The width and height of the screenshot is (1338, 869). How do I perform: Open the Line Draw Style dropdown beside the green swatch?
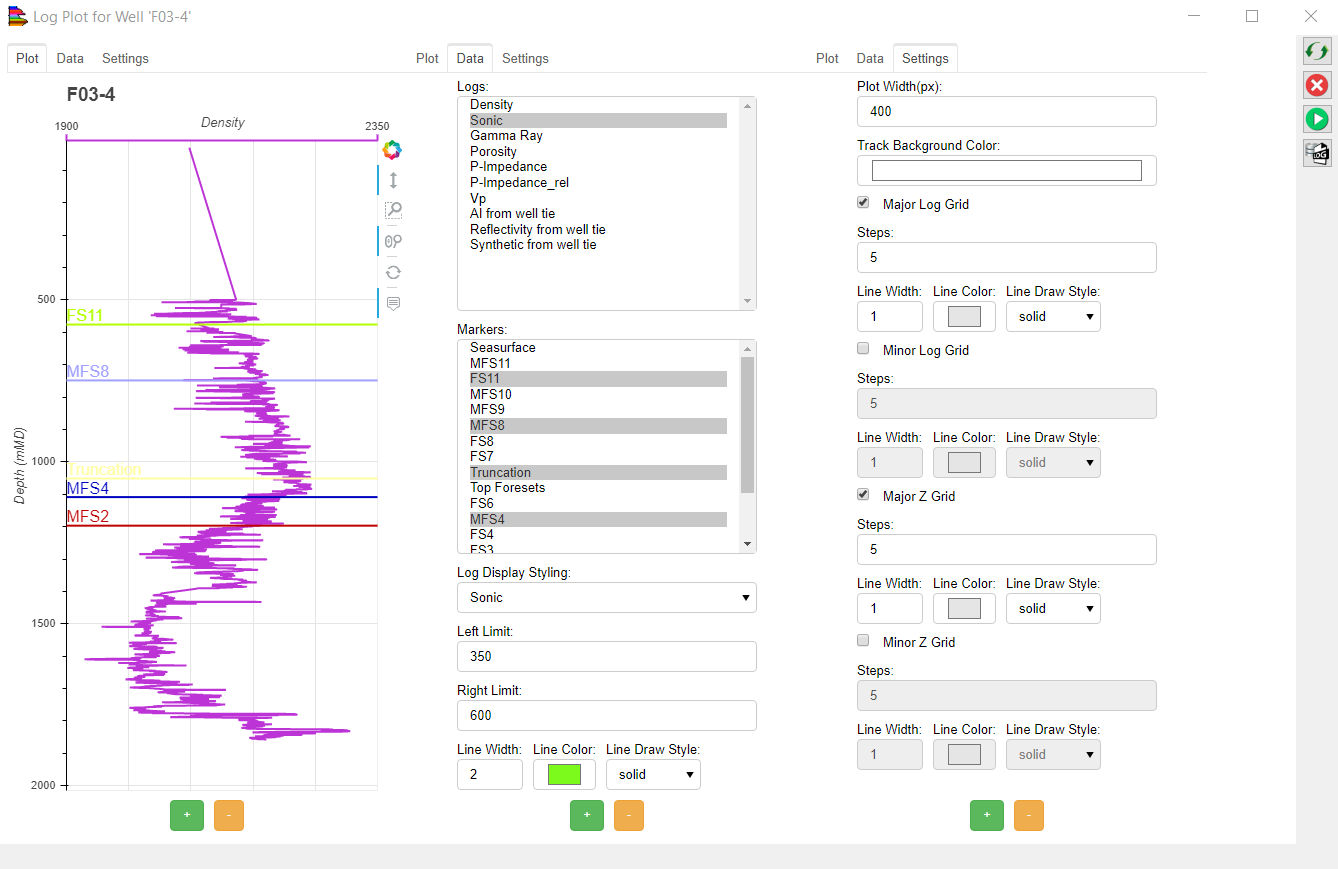[653, 775]
